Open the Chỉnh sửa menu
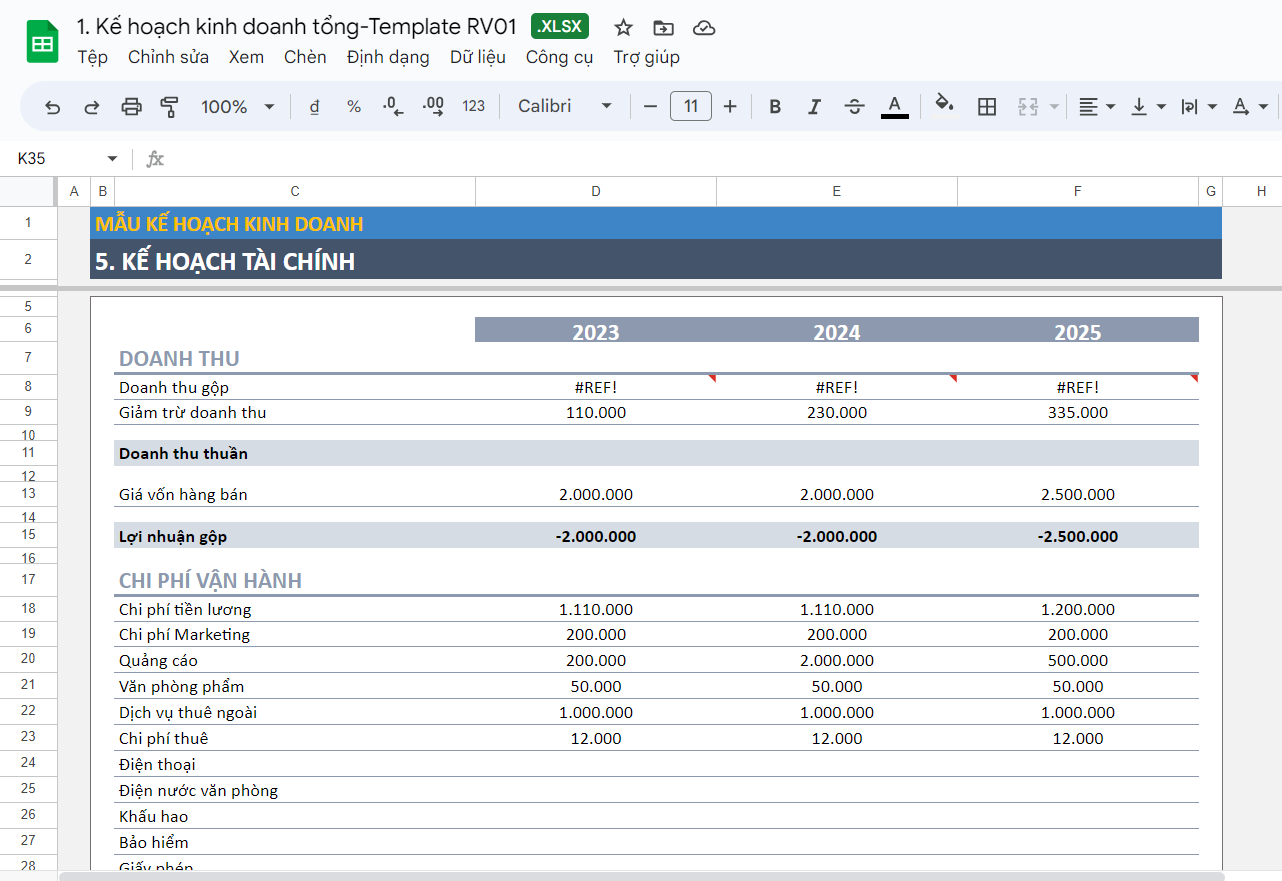Viewport: 1282px width, 881px height. (168, 57)
